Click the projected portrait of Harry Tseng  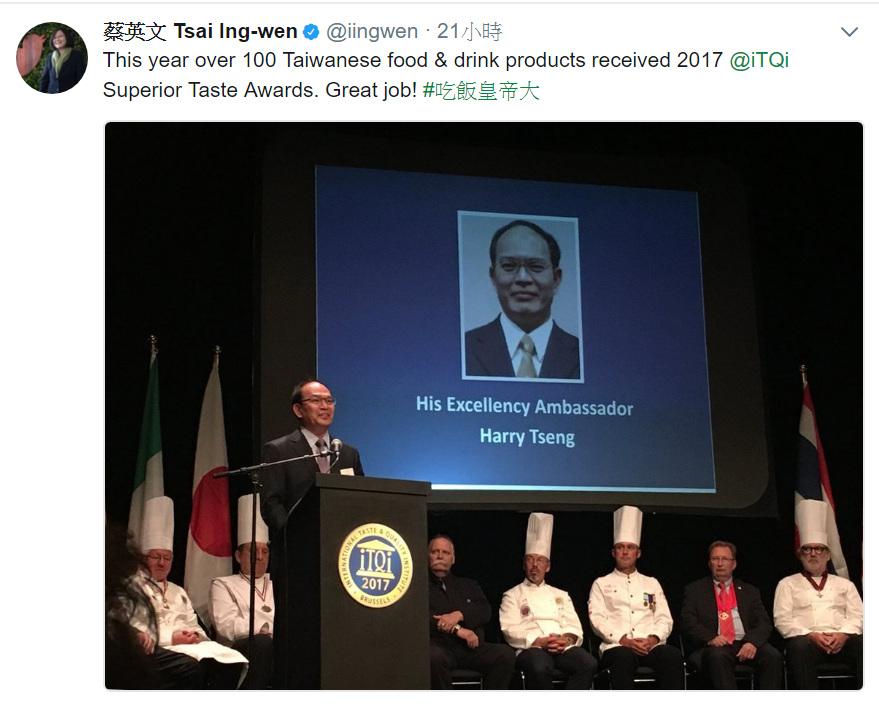521,297
